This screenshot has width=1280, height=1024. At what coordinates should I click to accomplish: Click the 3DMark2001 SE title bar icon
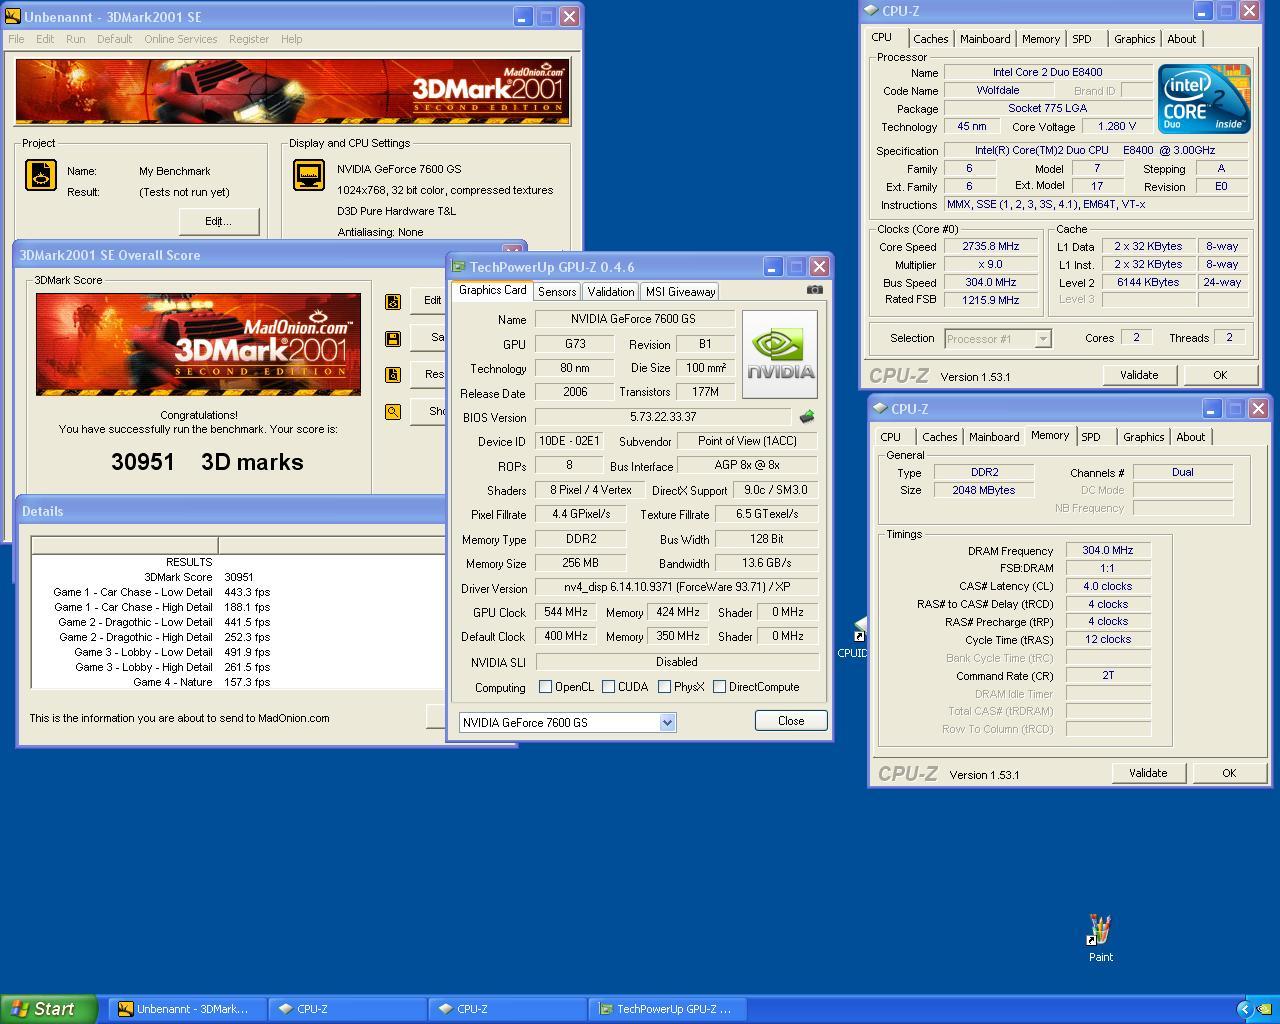12,17
